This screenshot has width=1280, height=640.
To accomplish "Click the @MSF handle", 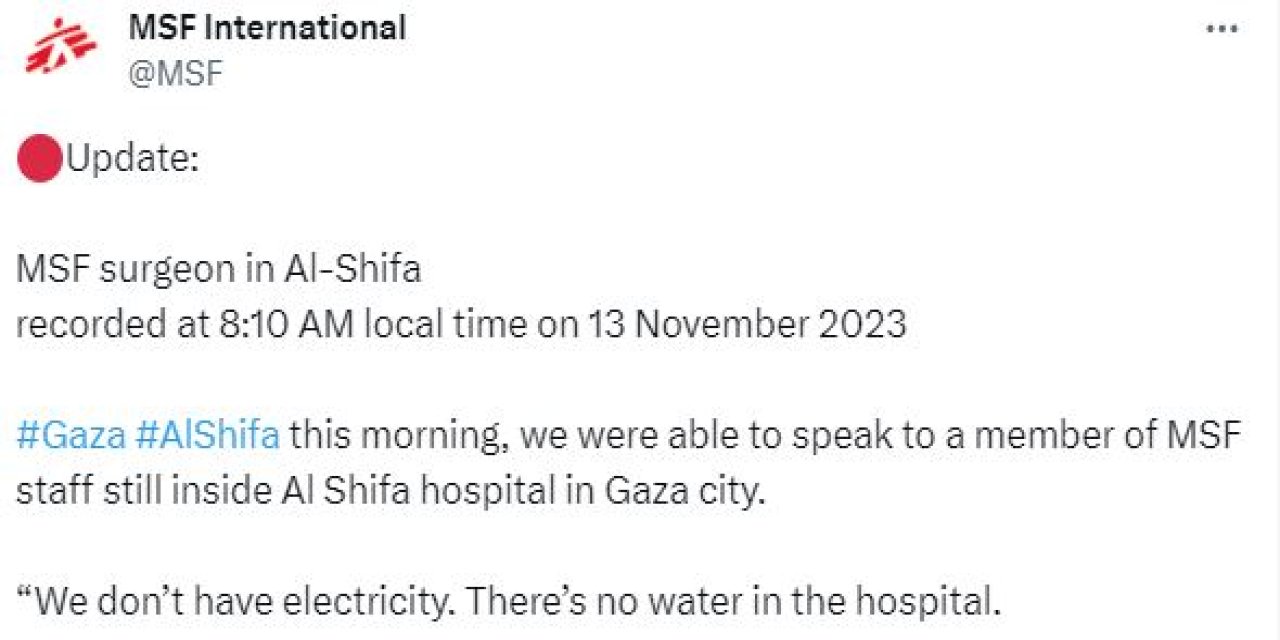I will (x=175, y=72).
